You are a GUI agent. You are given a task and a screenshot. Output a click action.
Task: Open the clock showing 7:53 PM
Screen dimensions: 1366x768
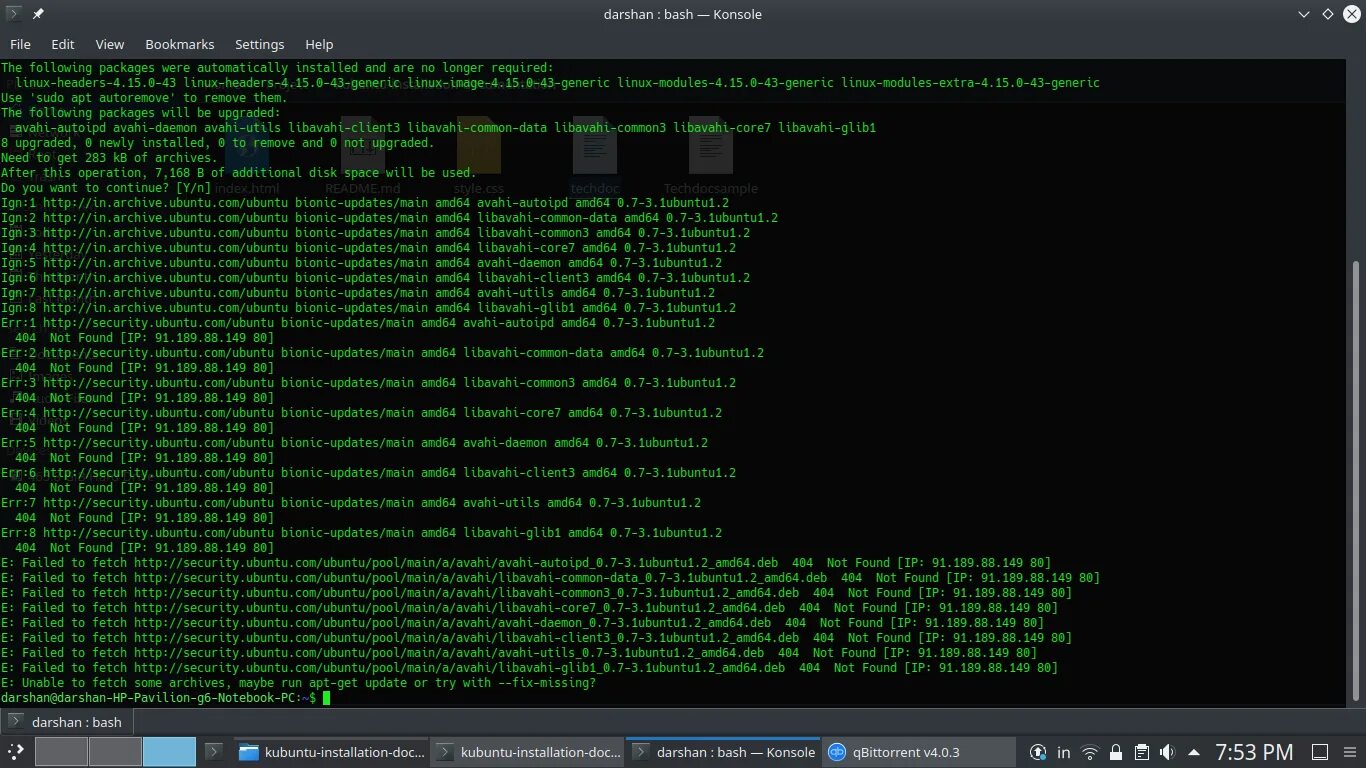coord(1254,752)
